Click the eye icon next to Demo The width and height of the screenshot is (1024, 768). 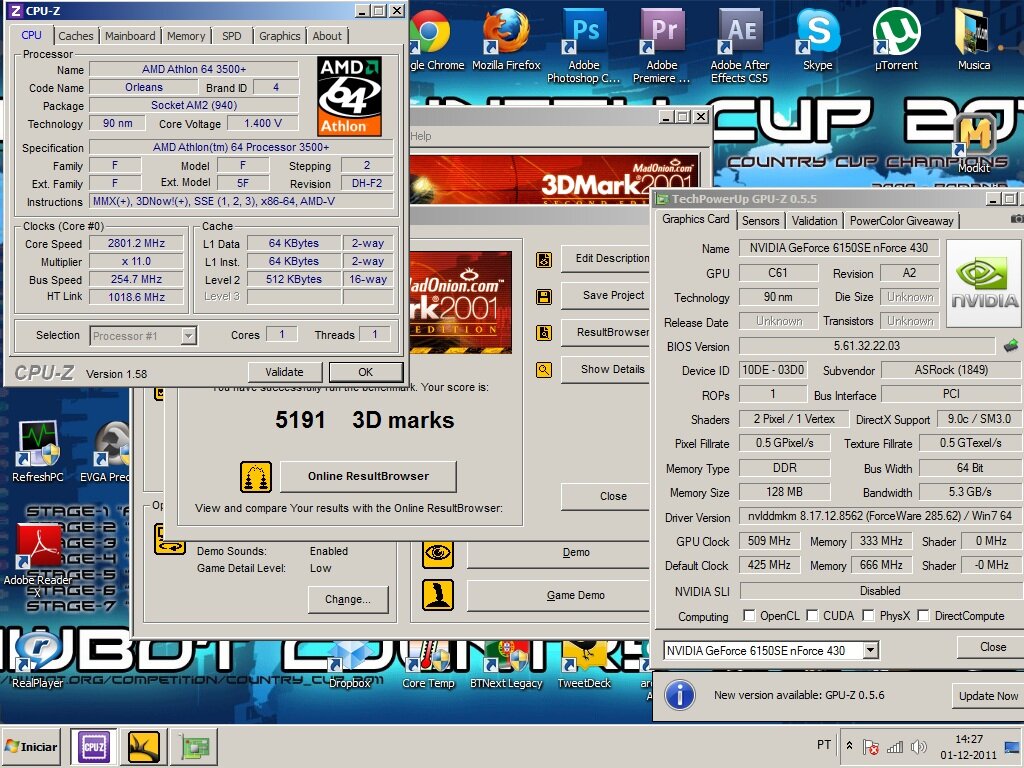(x=437, y=553)
